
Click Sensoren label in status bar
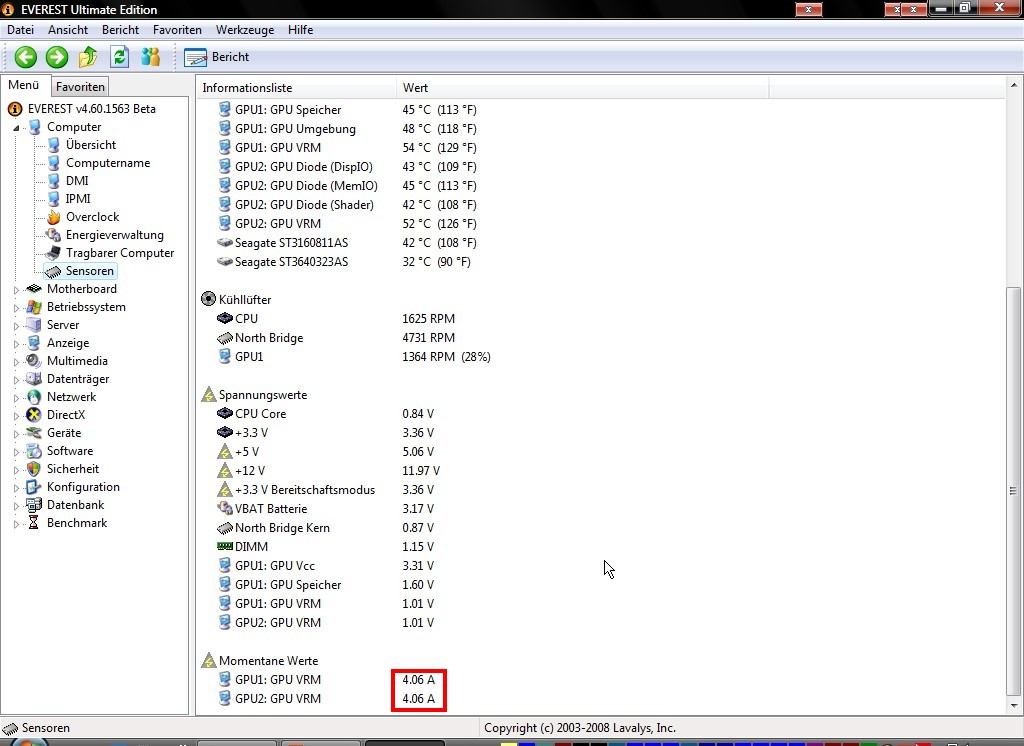click(46, 728)
